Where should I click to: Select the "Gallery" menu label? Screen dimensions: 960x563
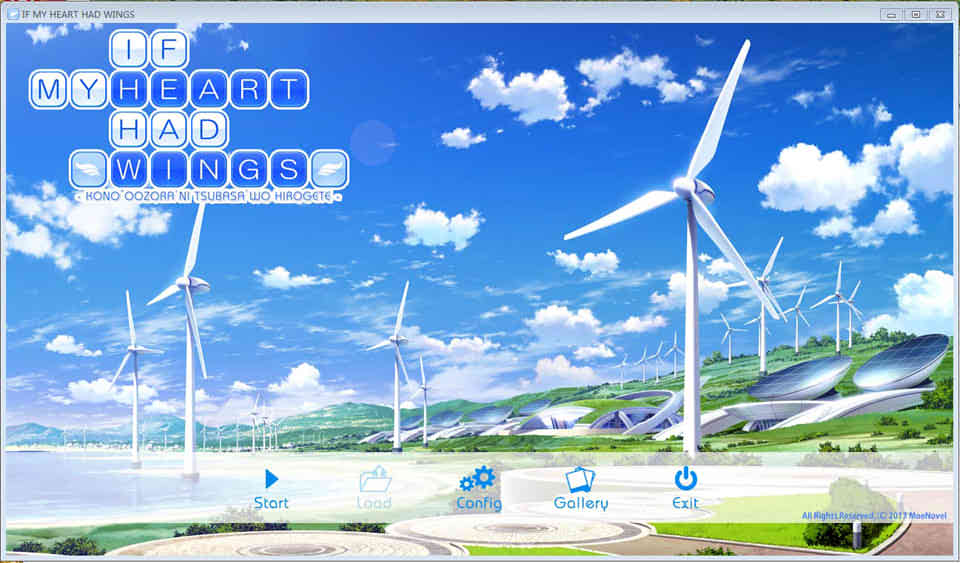pos(580,503)
